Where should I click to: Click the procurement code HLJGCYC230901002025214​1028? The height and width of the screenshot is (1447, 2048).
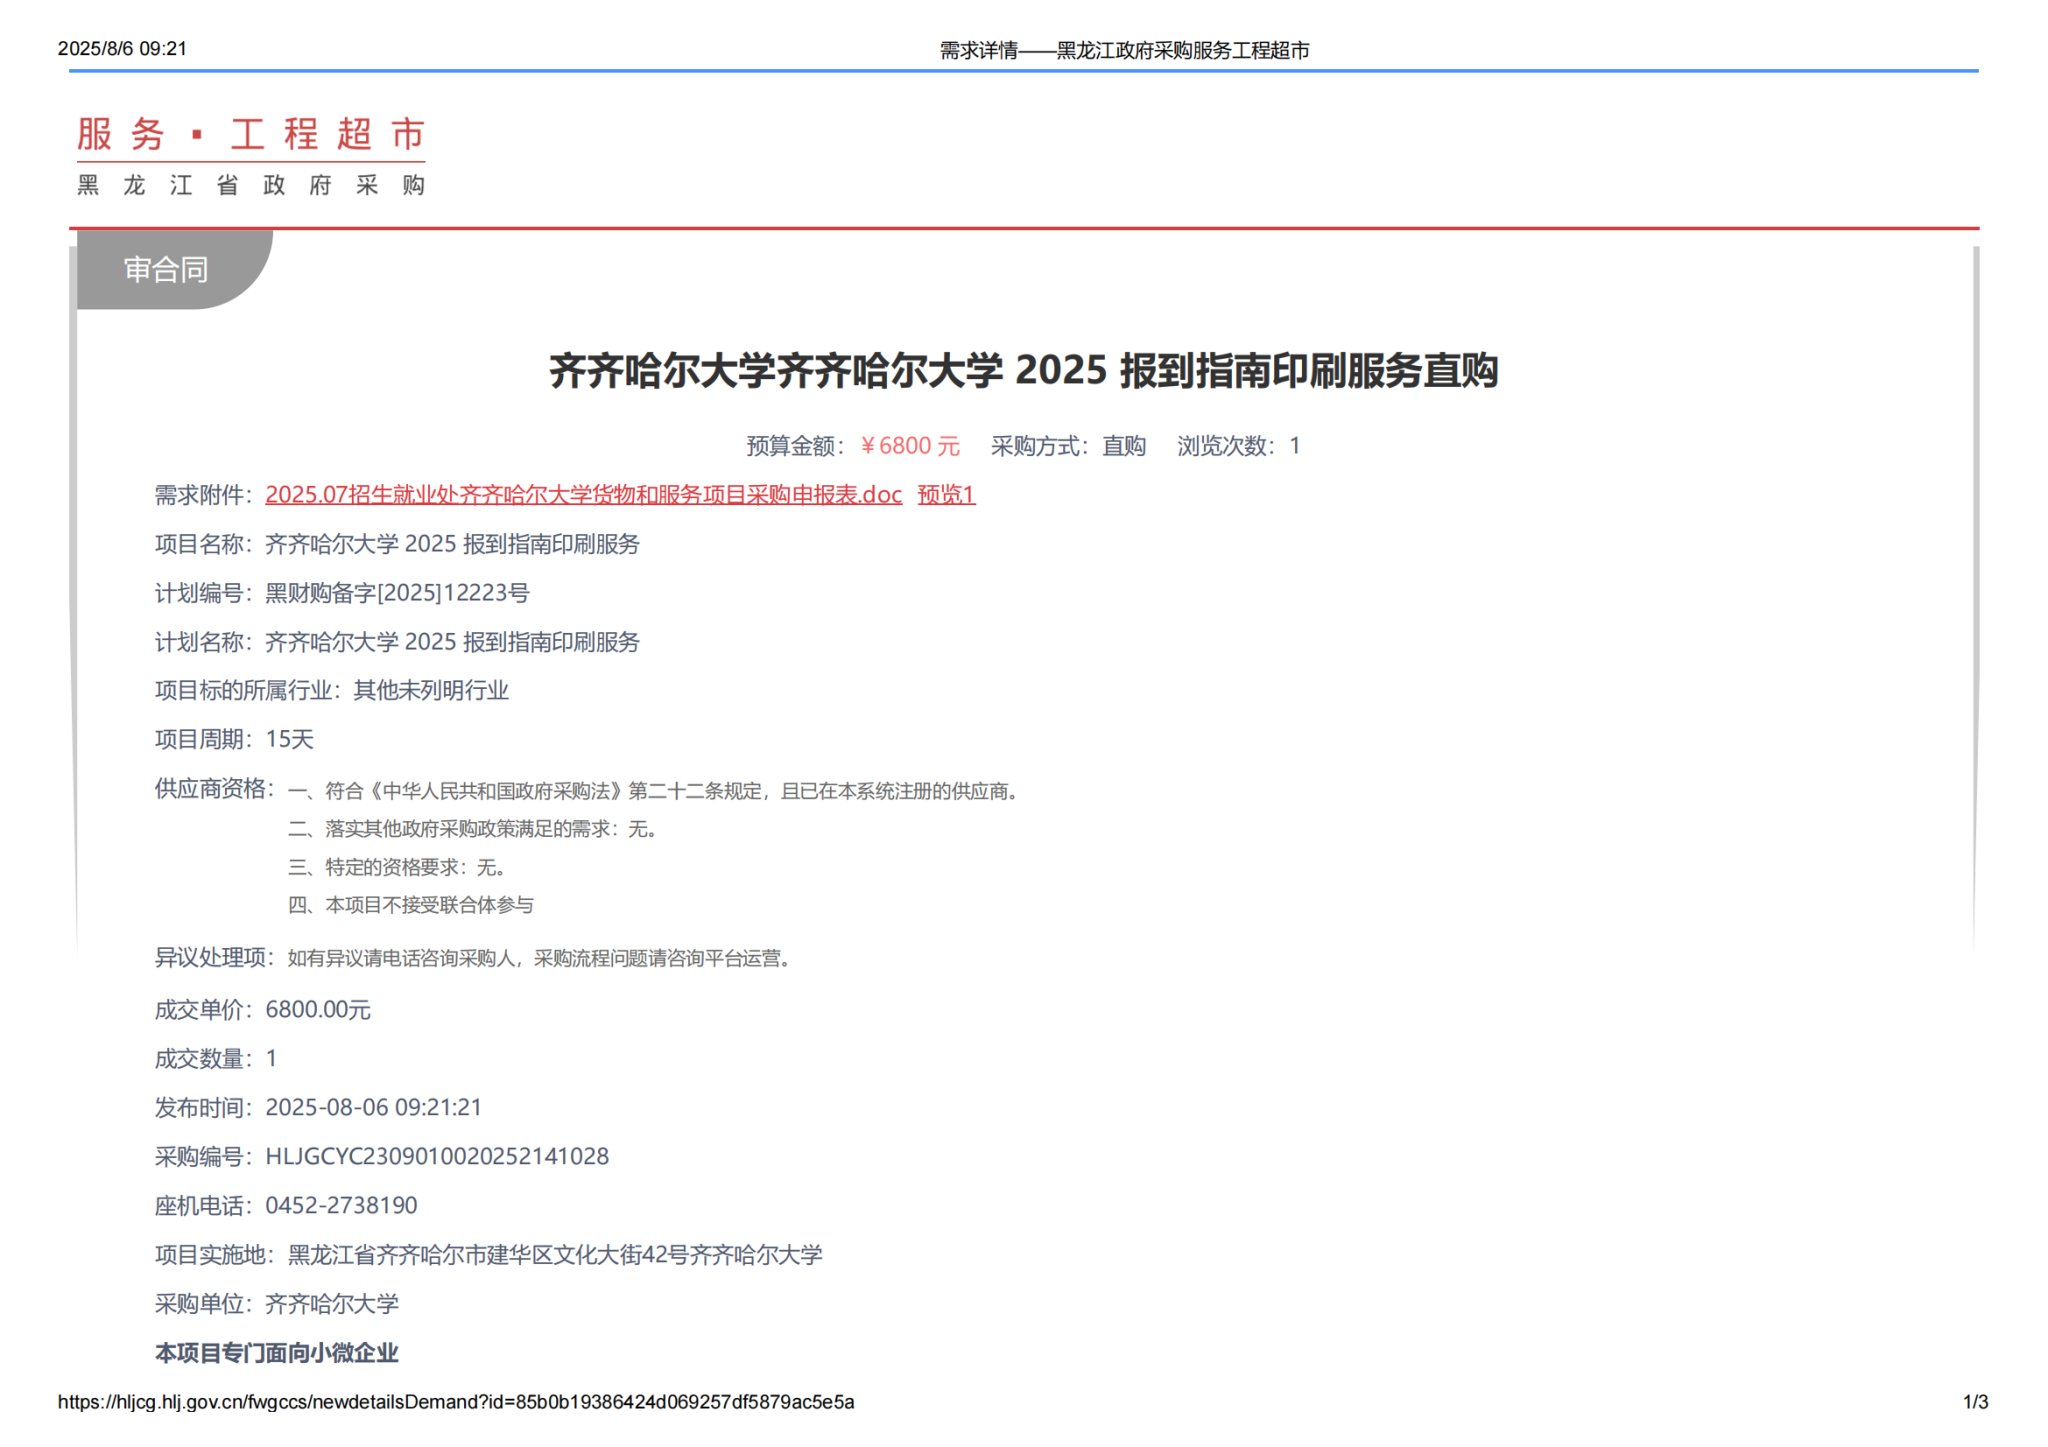click(x=436, y=1157)
